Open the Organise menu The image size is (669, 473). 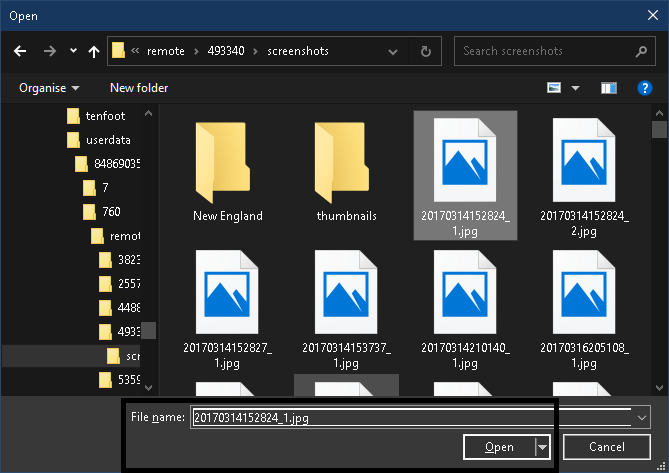coord(49,88)
